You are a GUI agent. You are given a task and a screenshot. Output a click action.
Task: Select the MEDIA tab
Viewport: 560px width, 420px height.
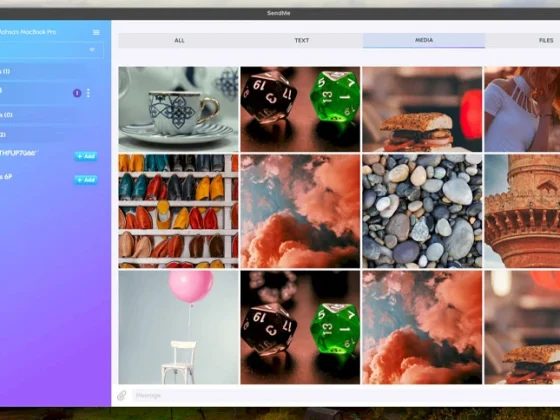tap(424, 40)
